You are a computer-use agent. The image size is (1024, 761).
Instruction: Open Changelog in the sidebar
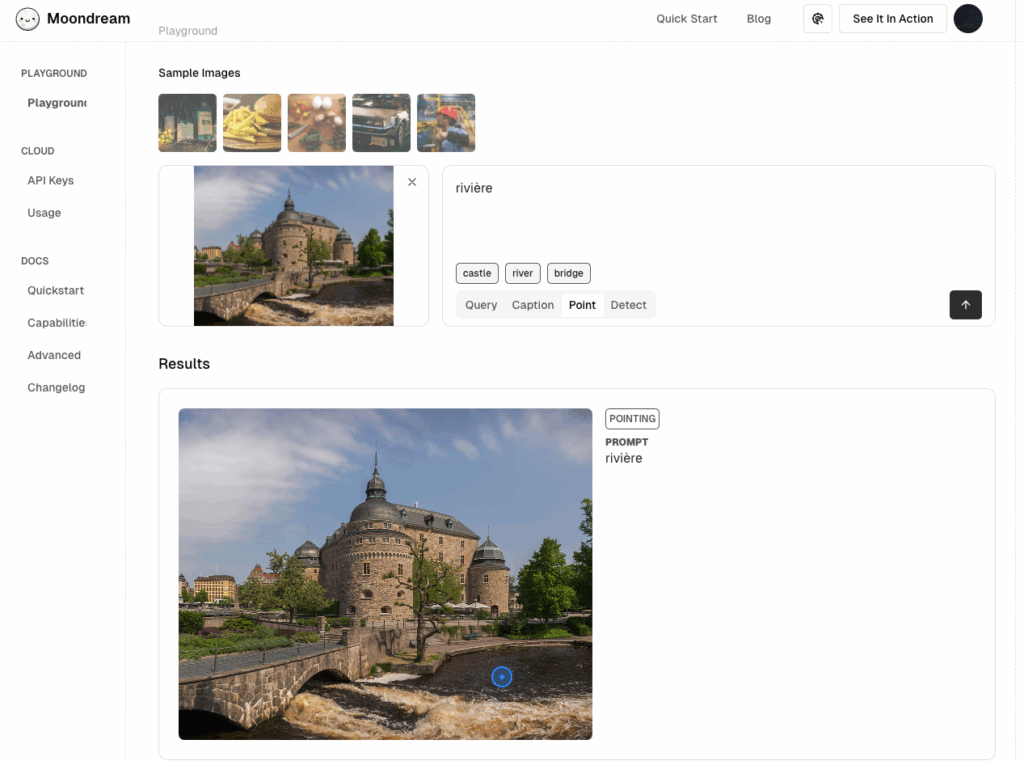(56, 388)
